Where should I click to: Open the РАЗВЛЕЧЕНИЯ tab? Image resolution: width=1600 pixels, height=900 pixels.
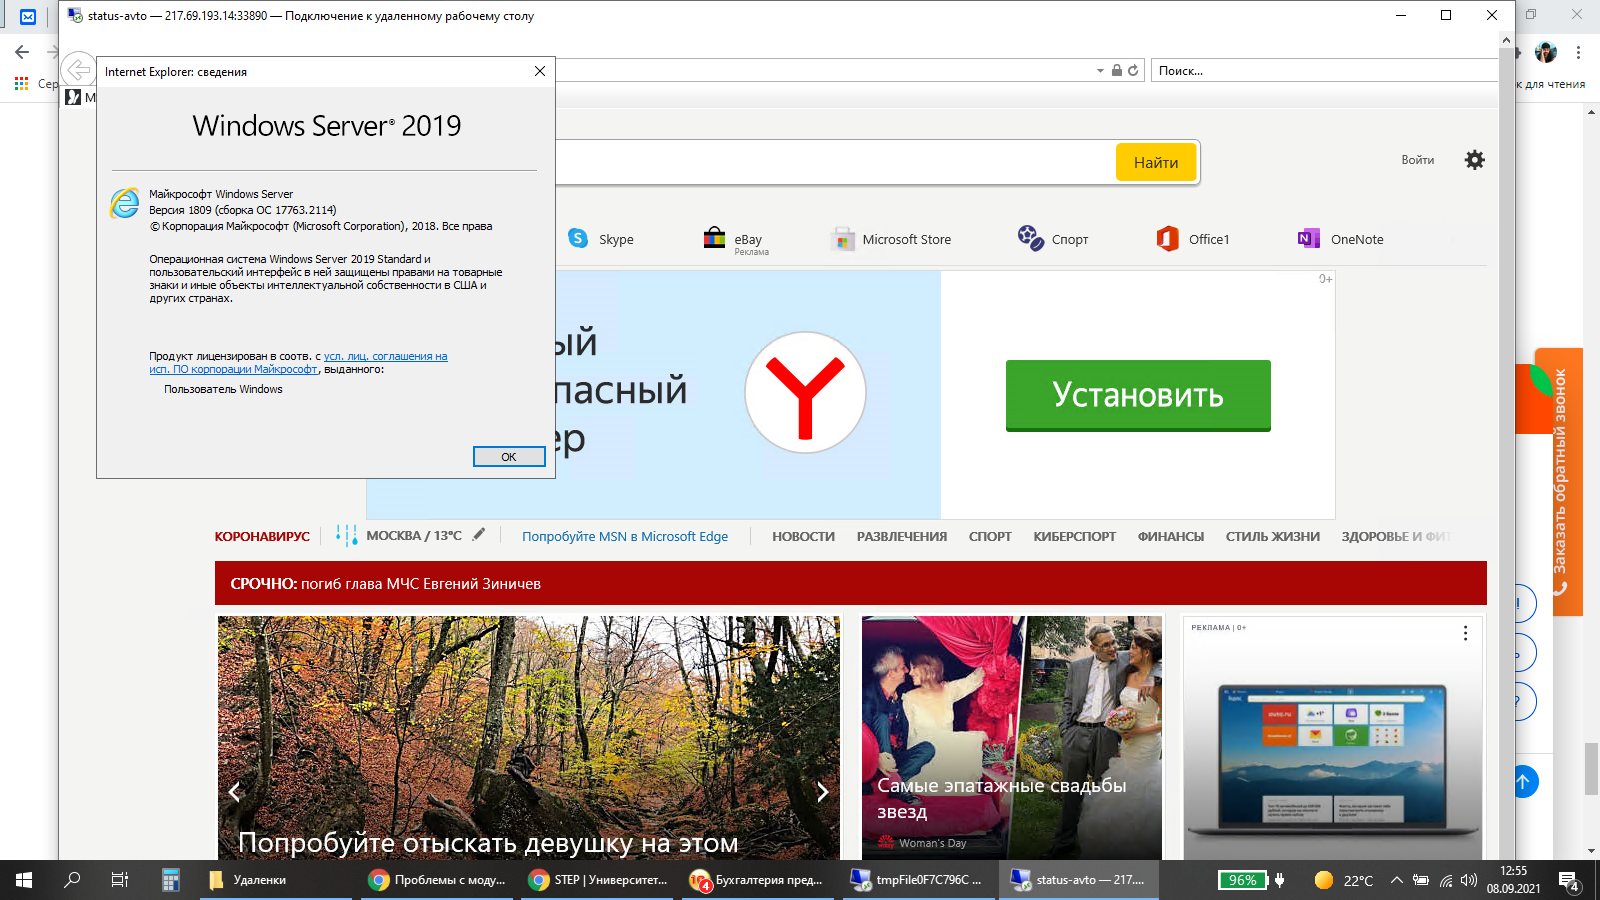point(902,536)
